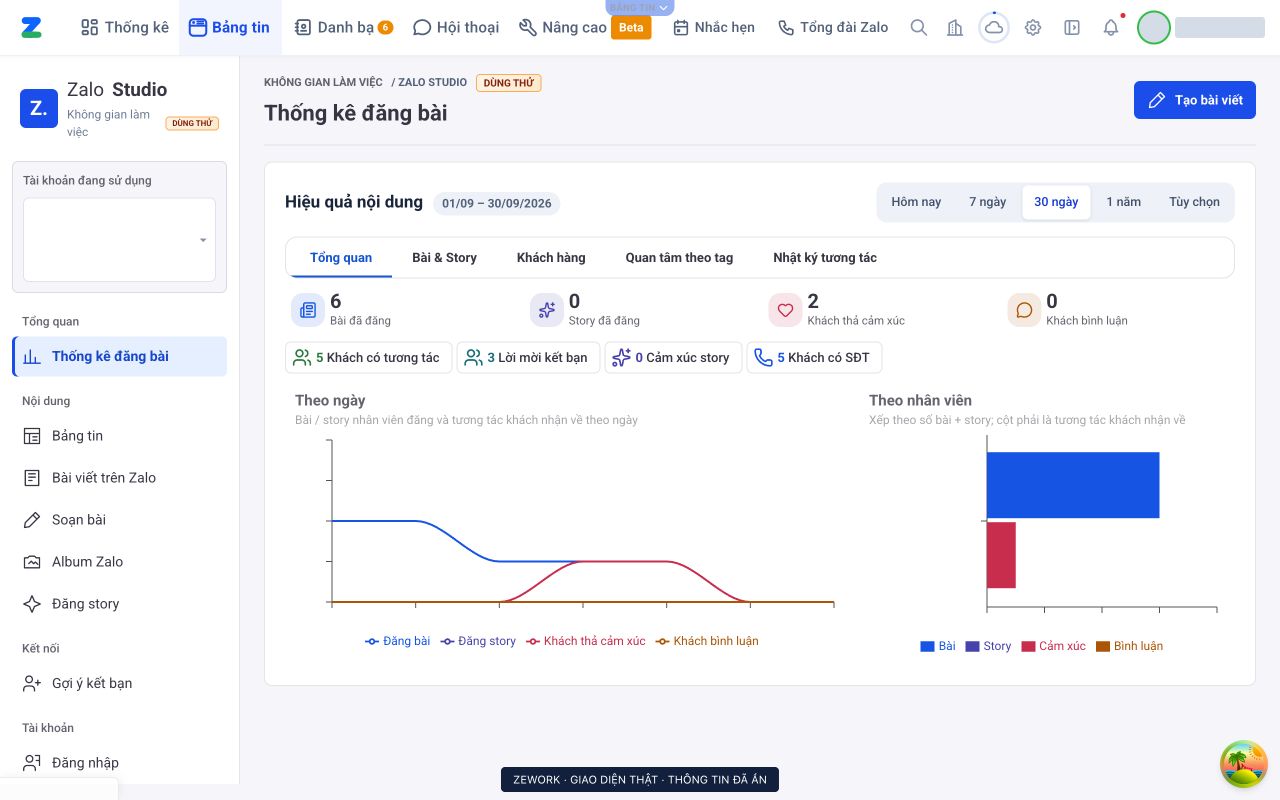The width and height of the screenshot is (1280, 800).
Task: Open Thống kê in top navigation
Action: pyautogui.click(x=125, y=27)
